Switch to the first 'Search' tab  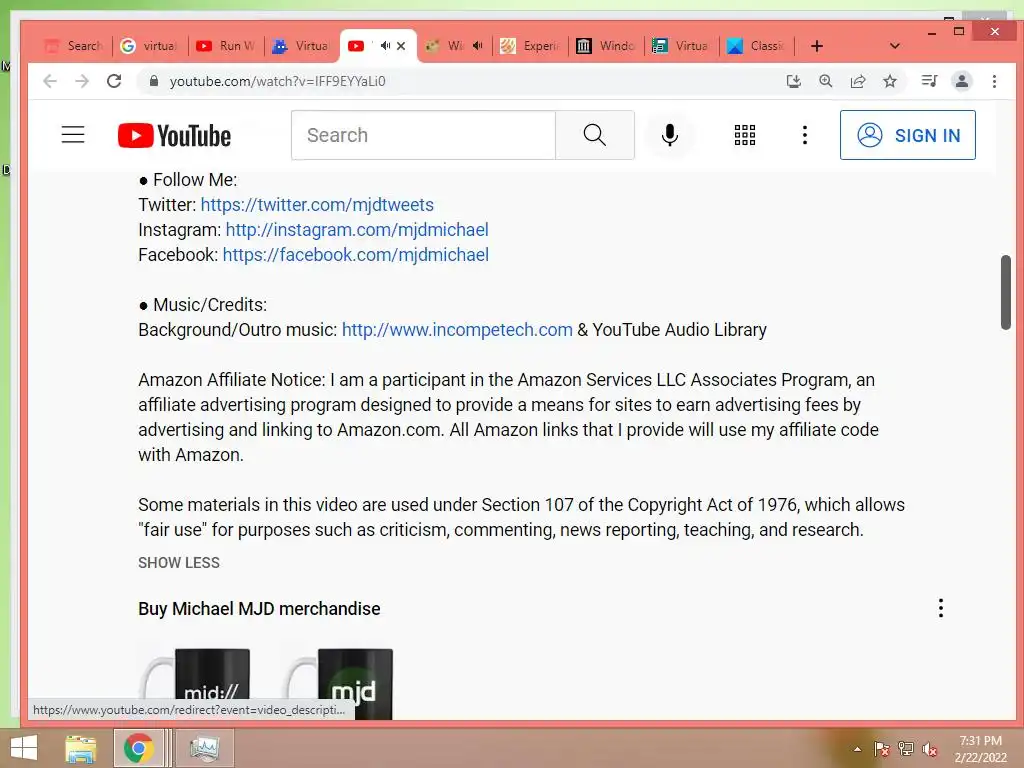click(x=73, y=46)
